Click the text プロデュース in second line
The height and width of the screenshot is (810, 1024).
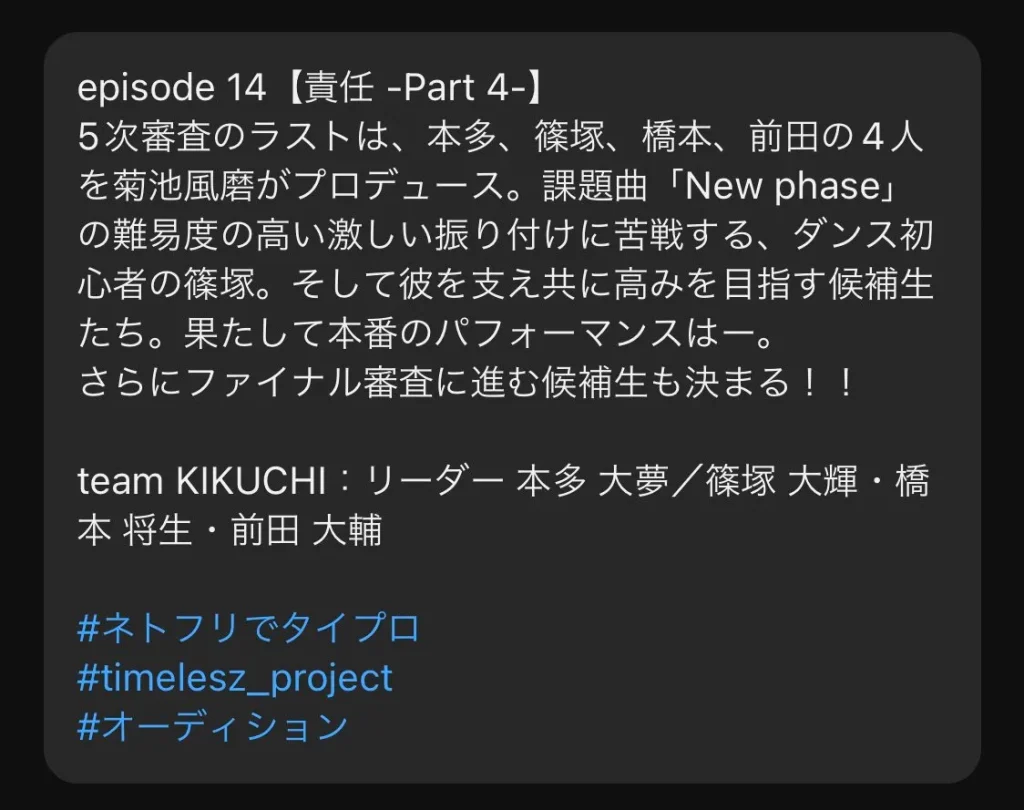tap(399, 187)
